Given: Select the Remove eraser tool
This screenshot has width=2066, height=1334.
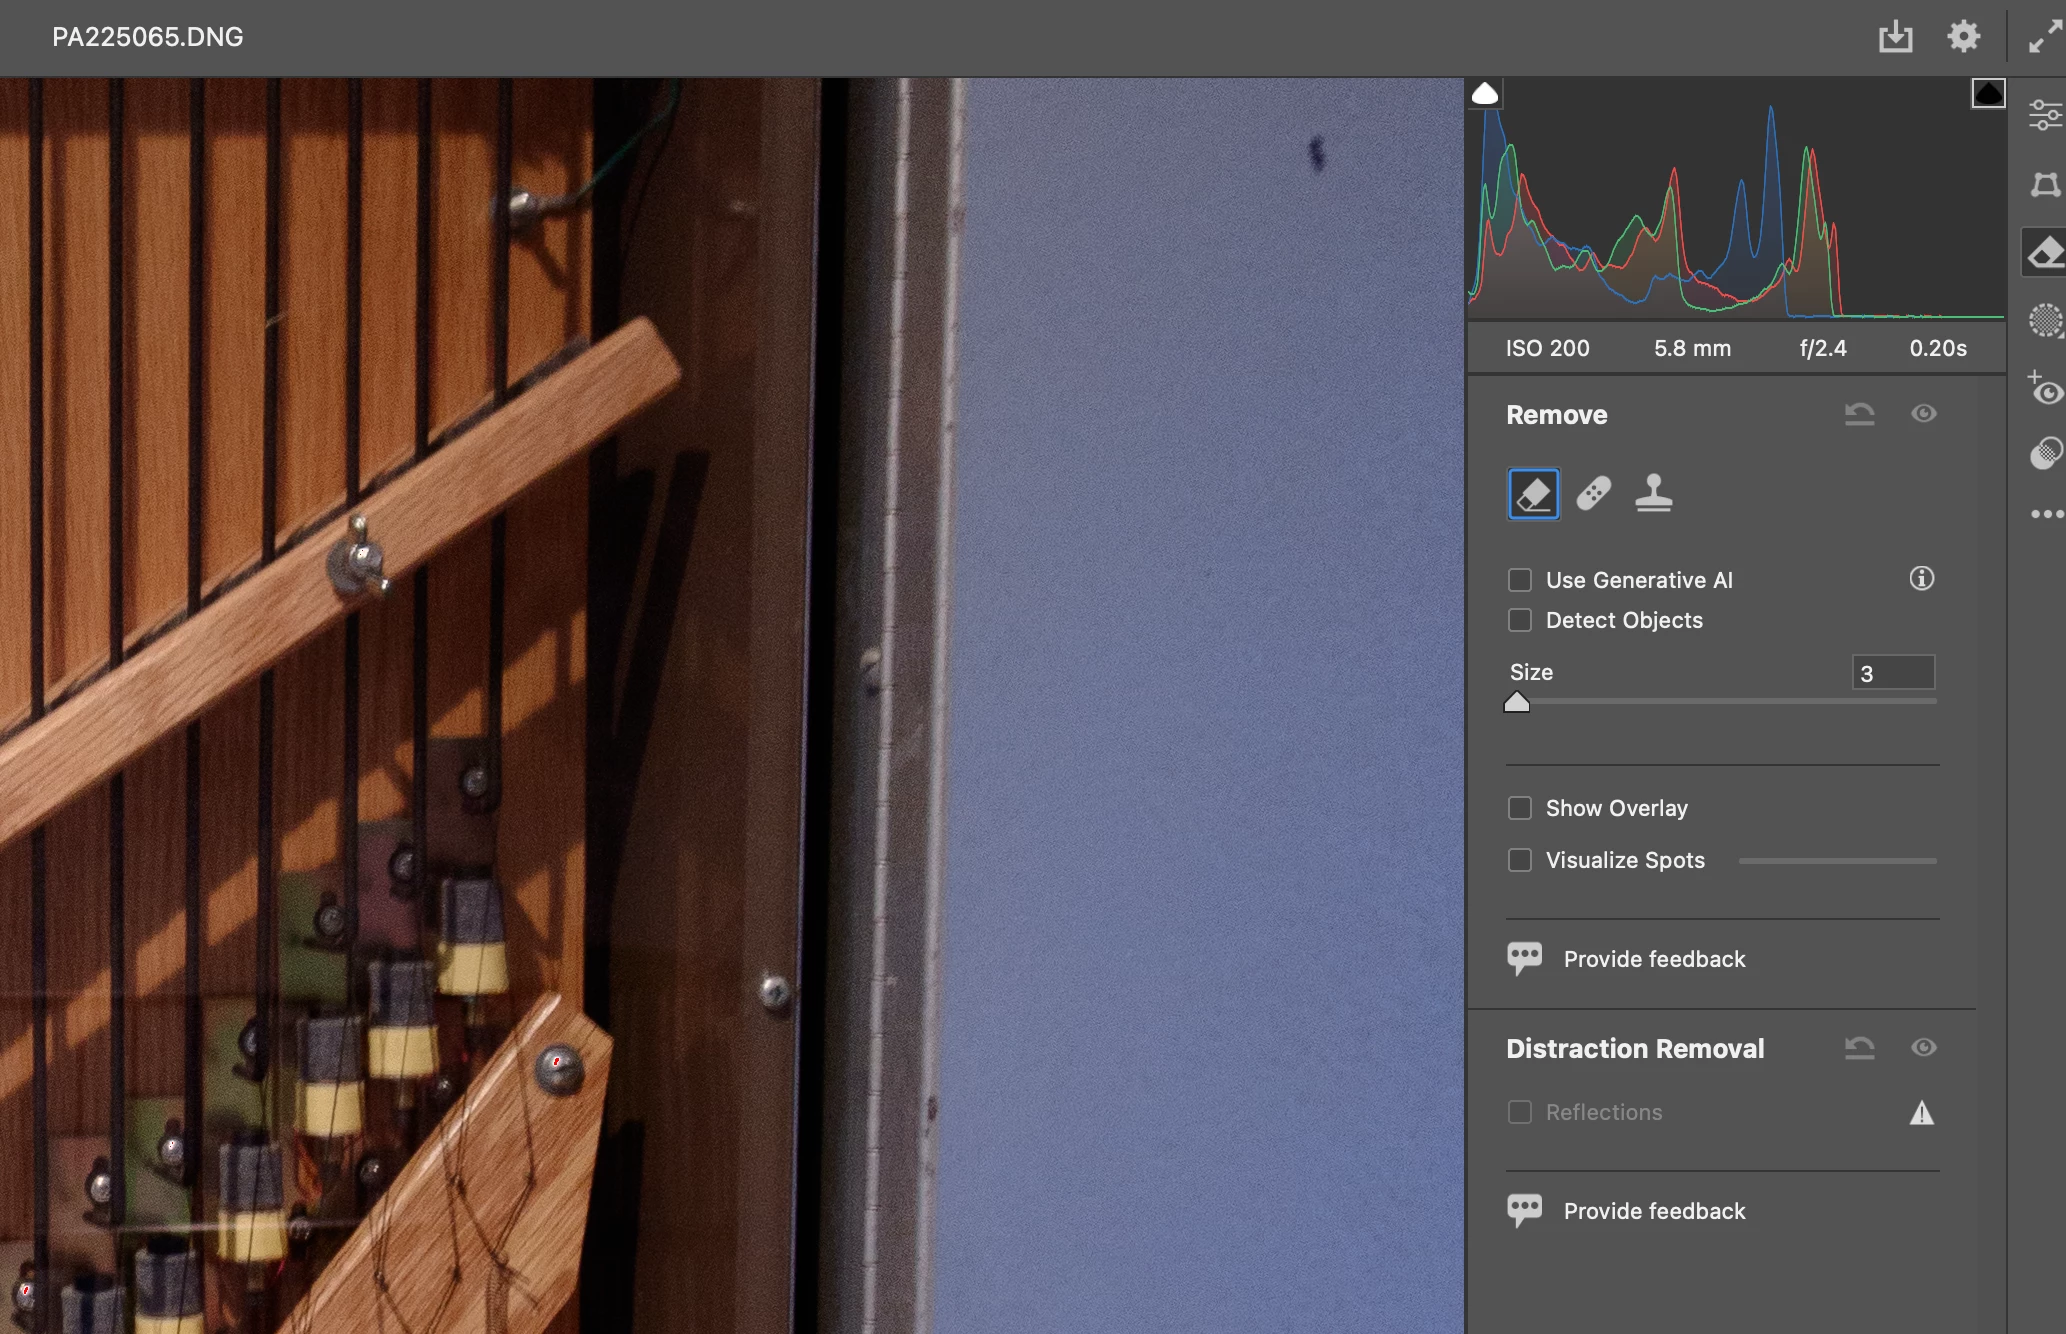Looking at the screenshot, I should coord(1533,494).
